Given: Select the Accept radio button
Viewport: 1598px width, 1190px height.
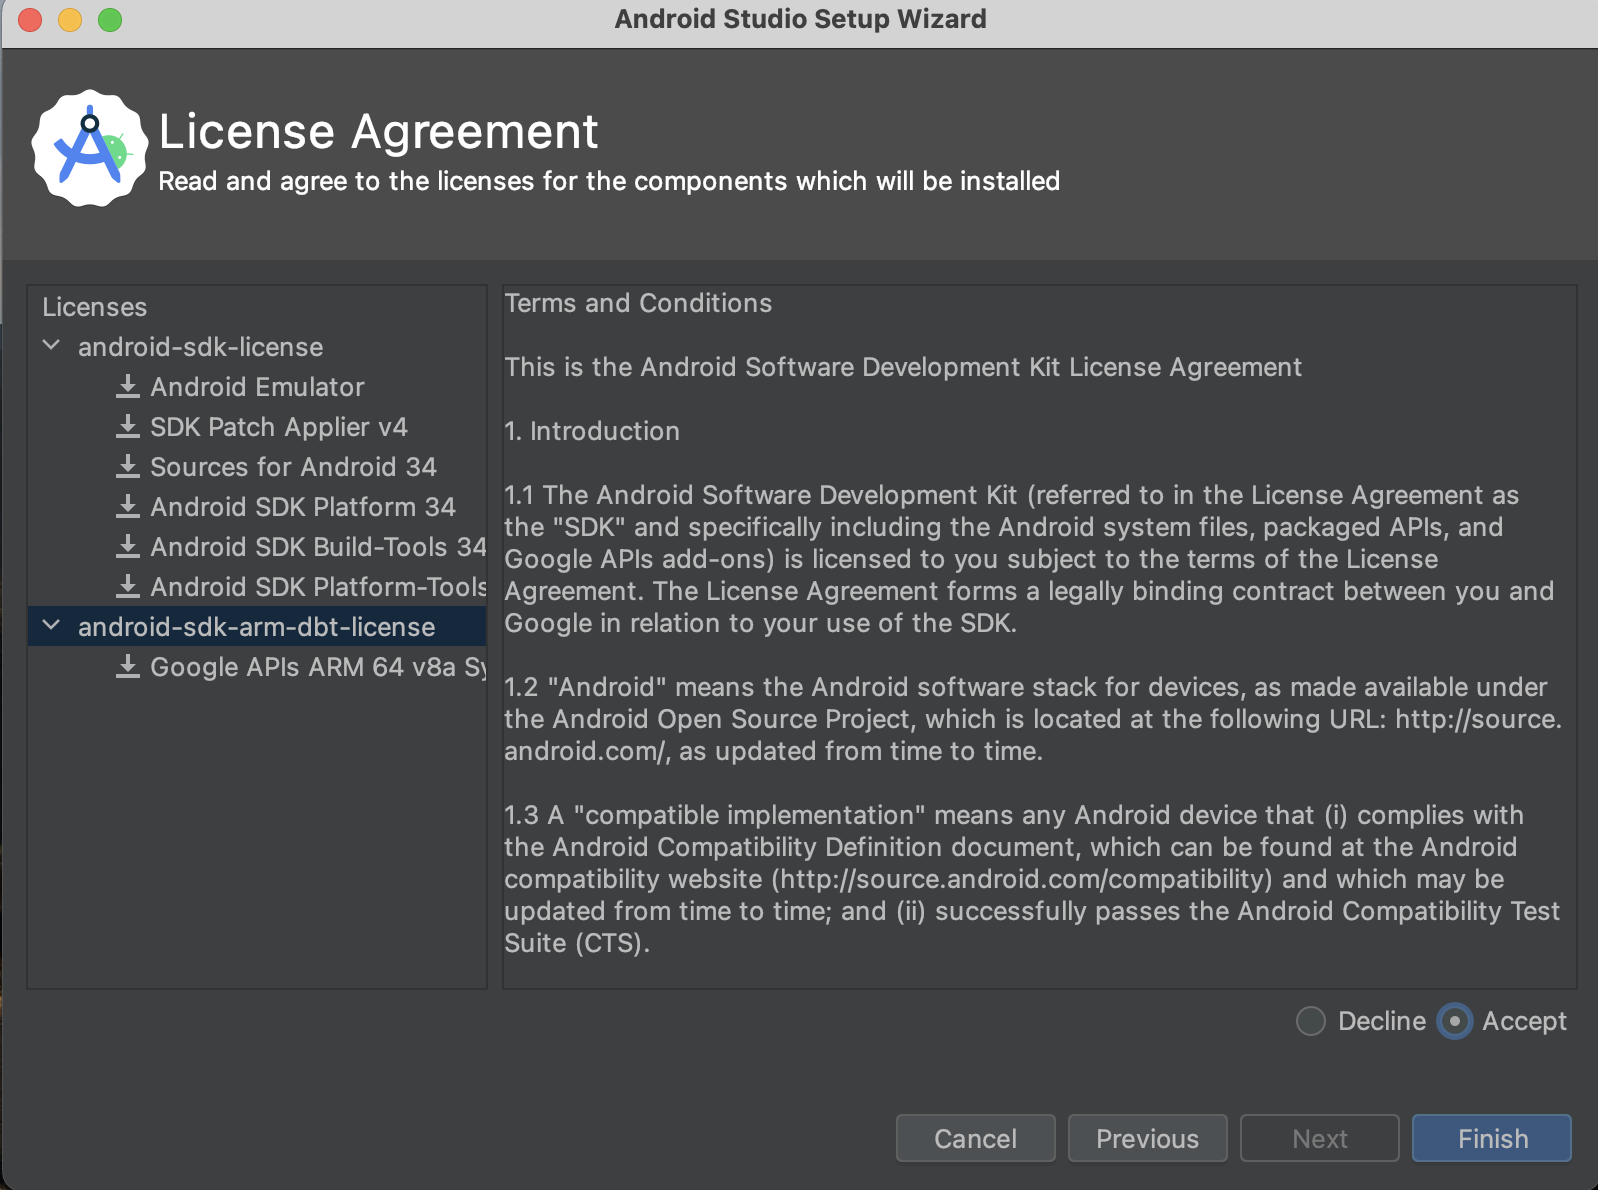Looking at the screenshot, I should [1454, 1021].
